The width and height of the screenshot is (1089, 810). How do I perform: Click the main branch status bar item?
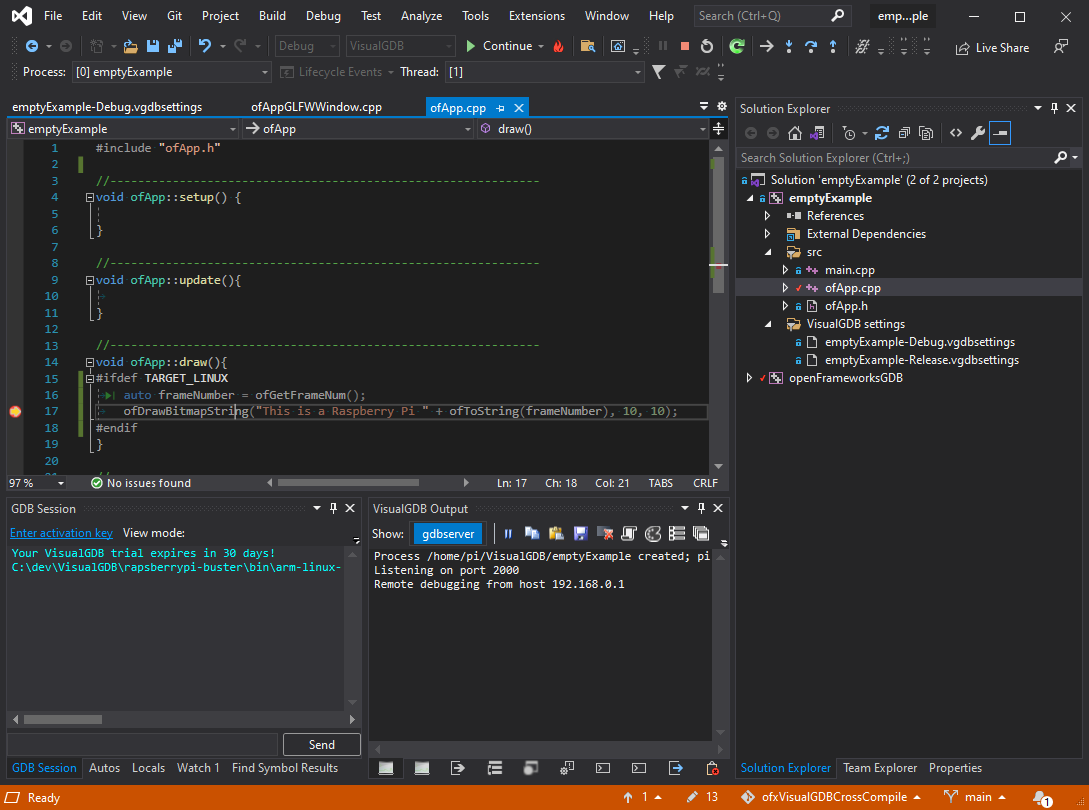pos(975,797)
